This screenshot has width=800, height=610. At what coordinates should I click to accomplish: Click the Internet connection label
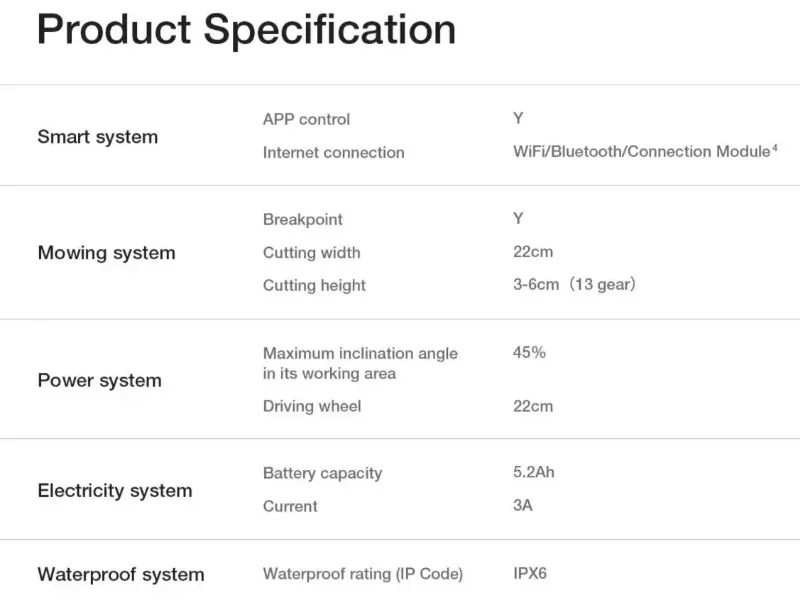coord(333,152)
